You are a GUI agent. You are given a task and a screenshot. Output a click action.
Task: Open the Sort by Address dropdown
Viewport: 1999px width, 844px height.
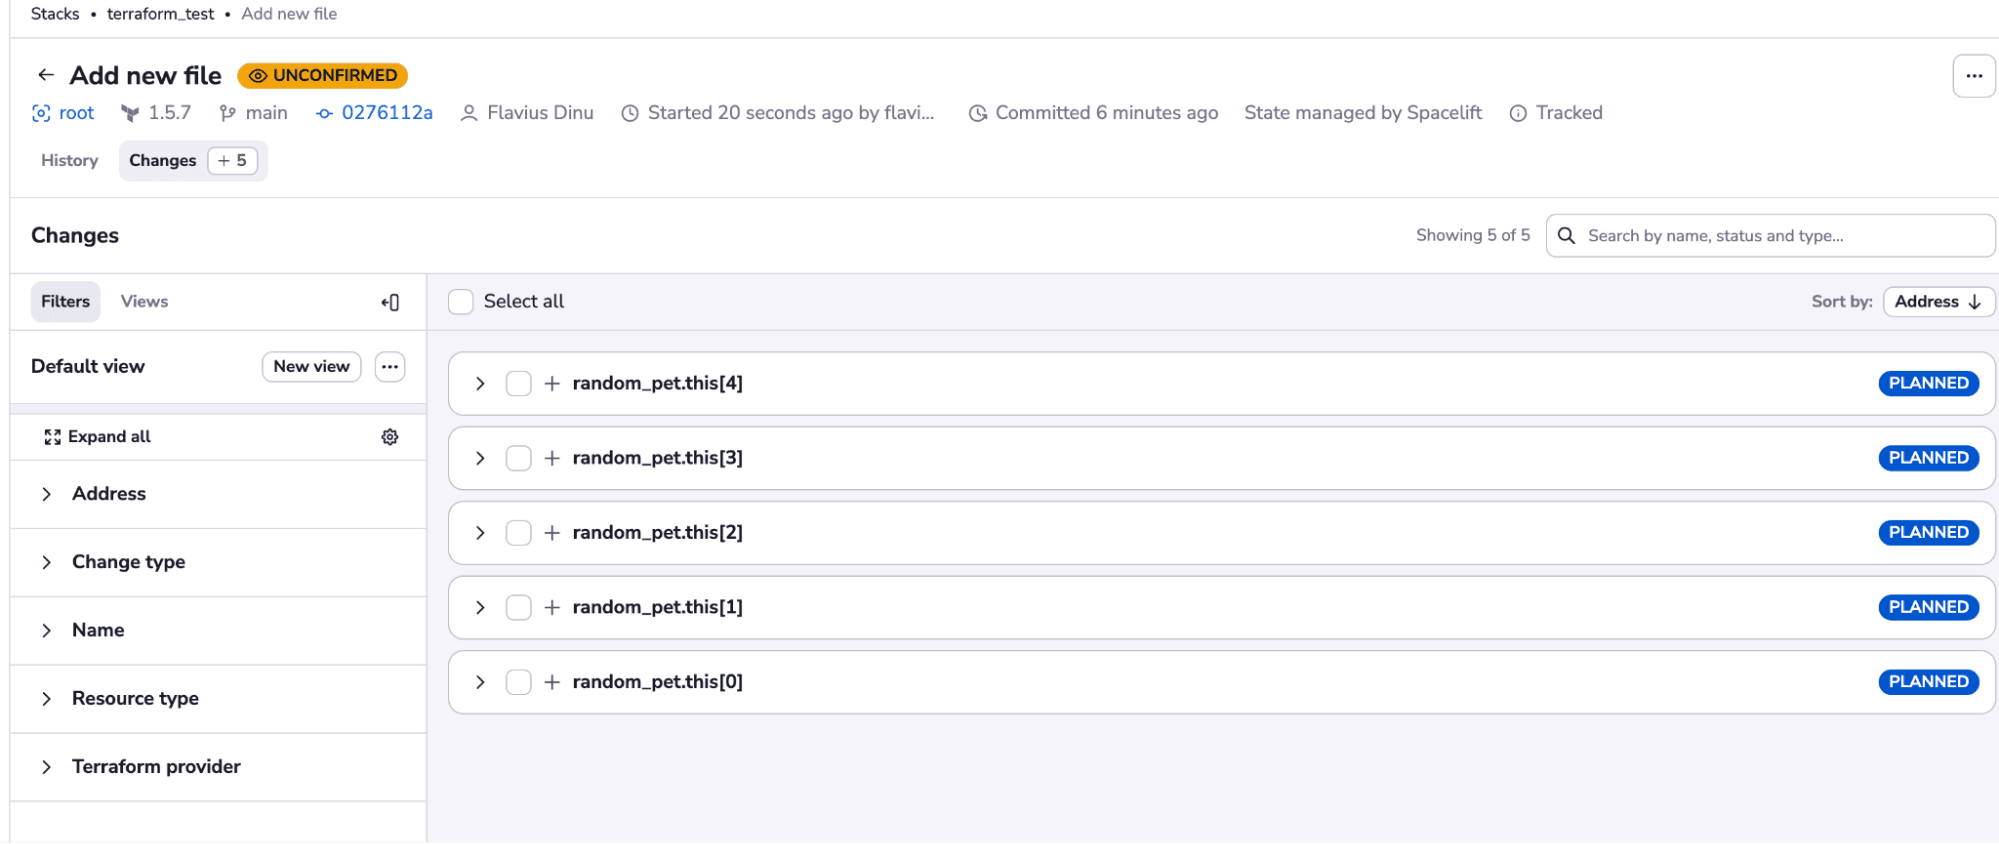pos(1938,302)
